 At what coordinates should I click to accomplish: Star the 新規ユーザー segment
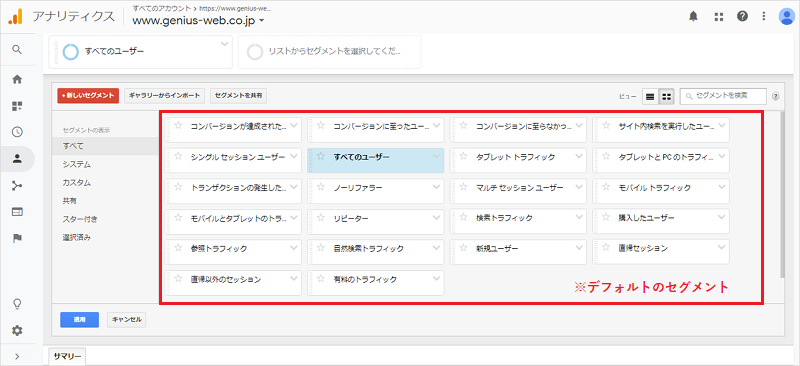[463, 248]
